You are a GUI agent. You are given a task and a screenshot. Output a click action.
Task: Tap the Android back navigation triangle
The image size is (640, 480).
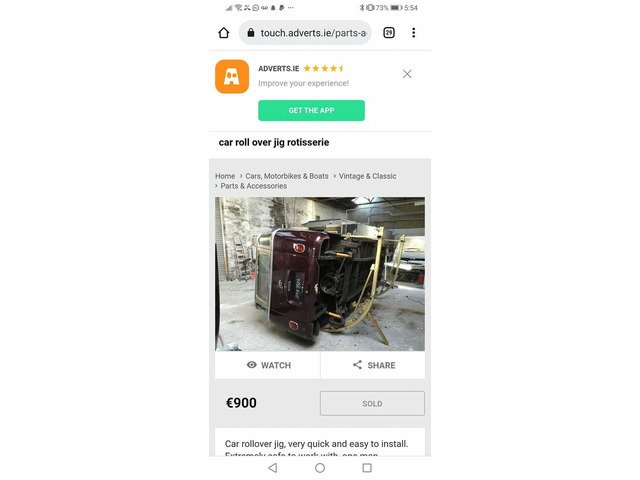point(273,468)
